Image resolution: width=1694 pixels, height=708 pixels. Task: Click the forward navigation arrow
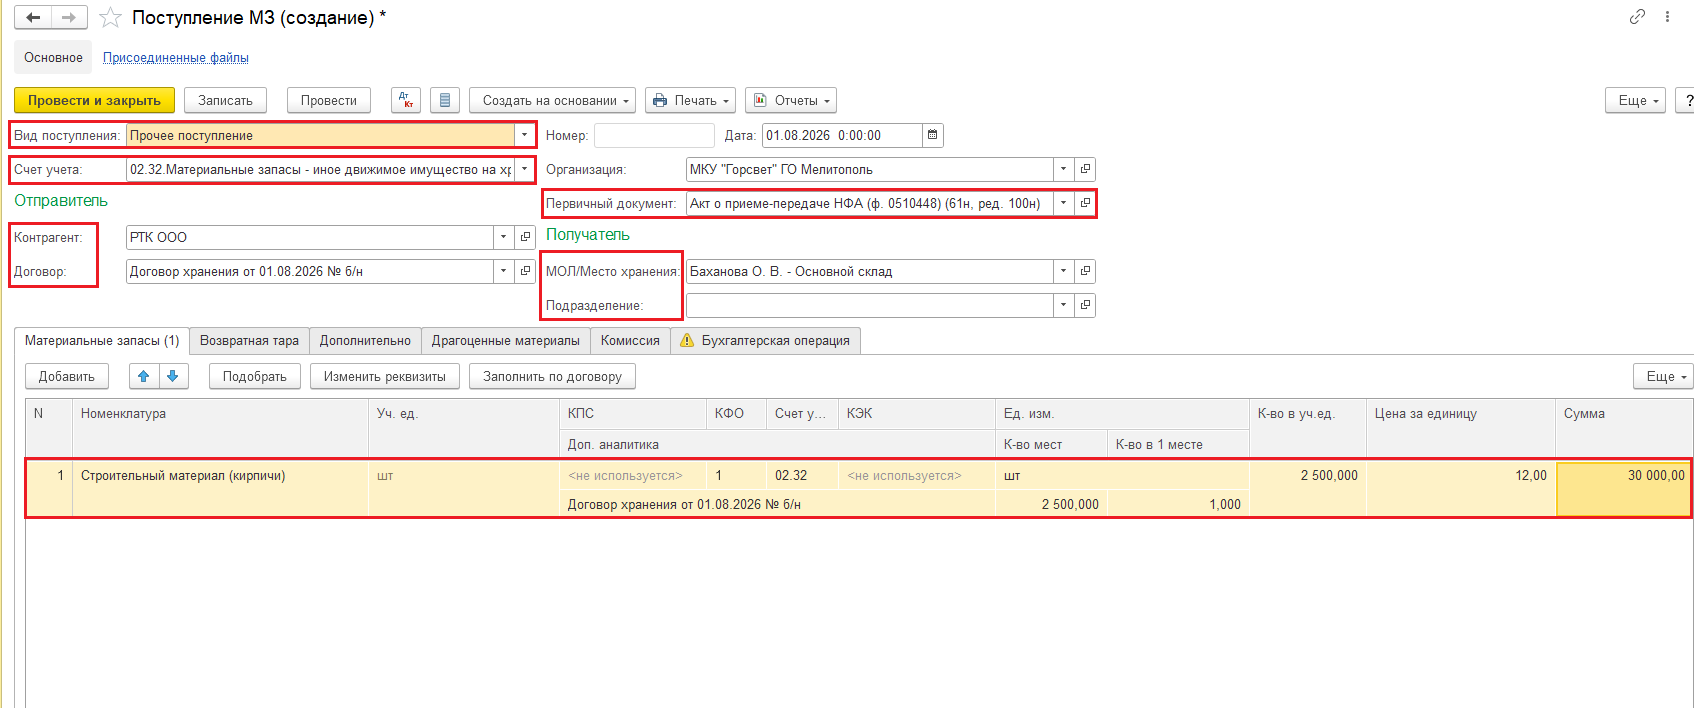[x=68, y=18]
